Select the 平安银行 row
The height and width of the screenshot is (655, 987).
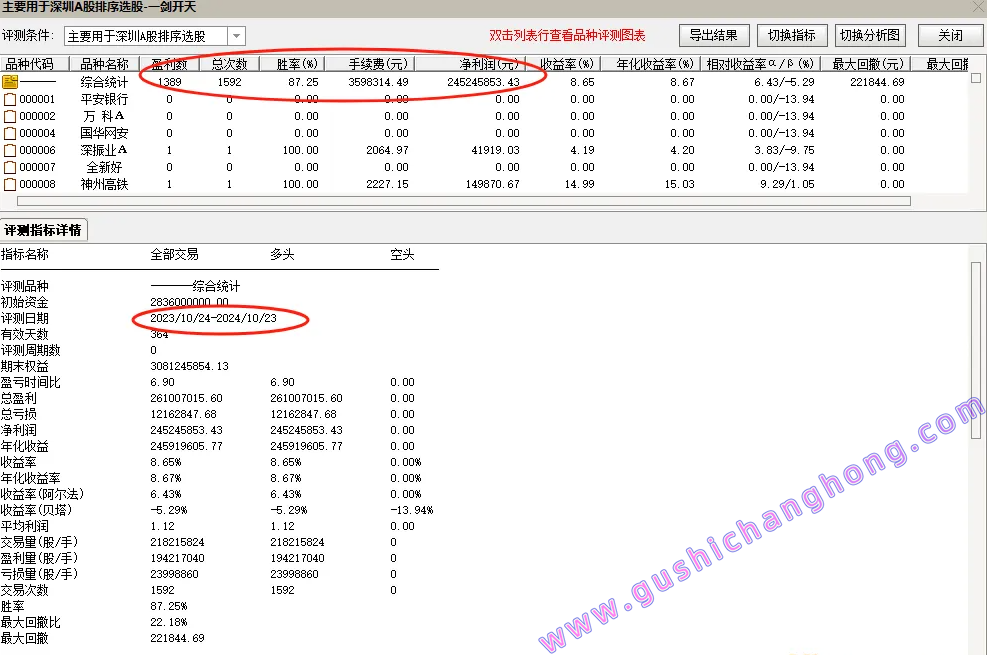483,99
